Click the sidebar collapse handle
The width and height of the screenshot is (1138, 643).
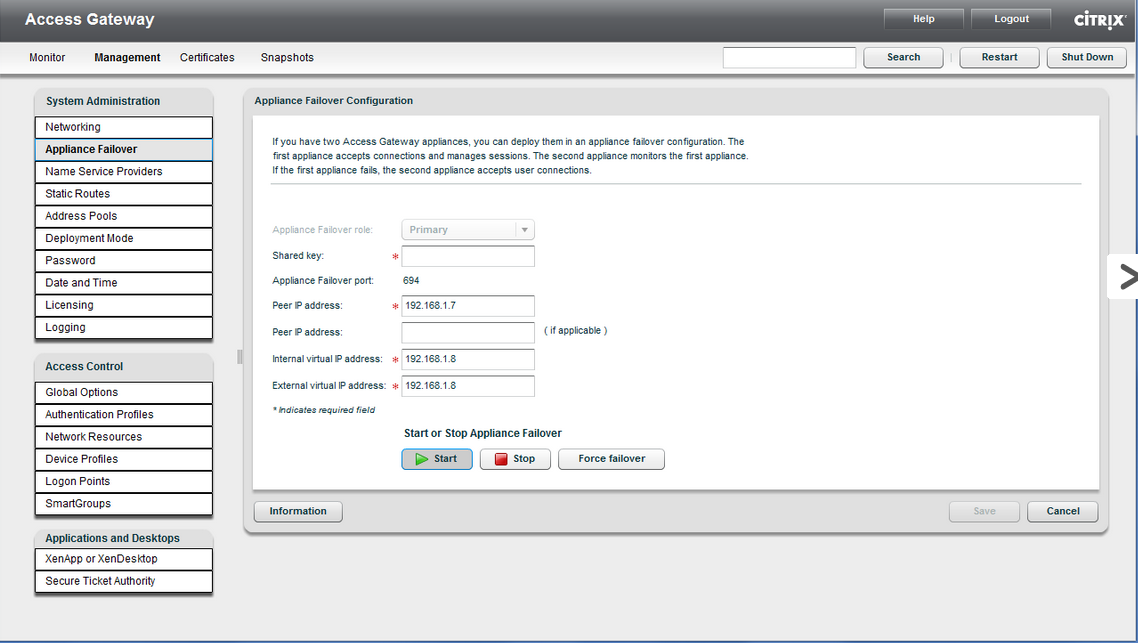pyautogui.click(x=239, y=357)
